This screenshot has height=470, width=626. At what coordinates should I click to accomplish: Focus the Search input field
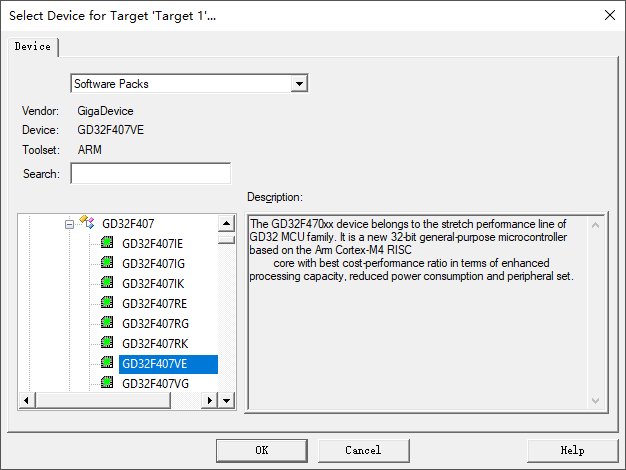point(151,173)
